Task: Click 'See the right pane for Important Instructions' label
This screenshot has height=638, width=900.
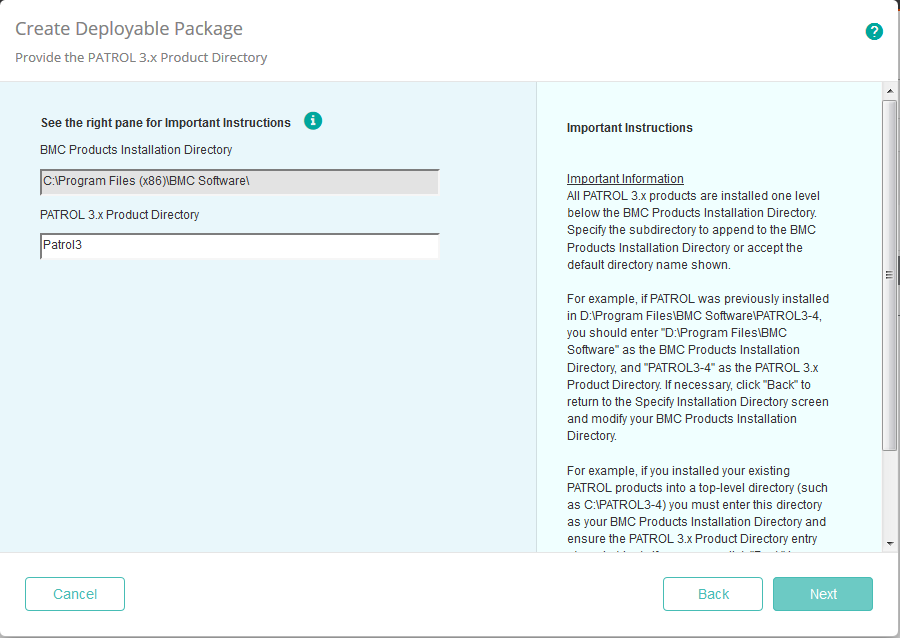Action: (x=166, y=123)
